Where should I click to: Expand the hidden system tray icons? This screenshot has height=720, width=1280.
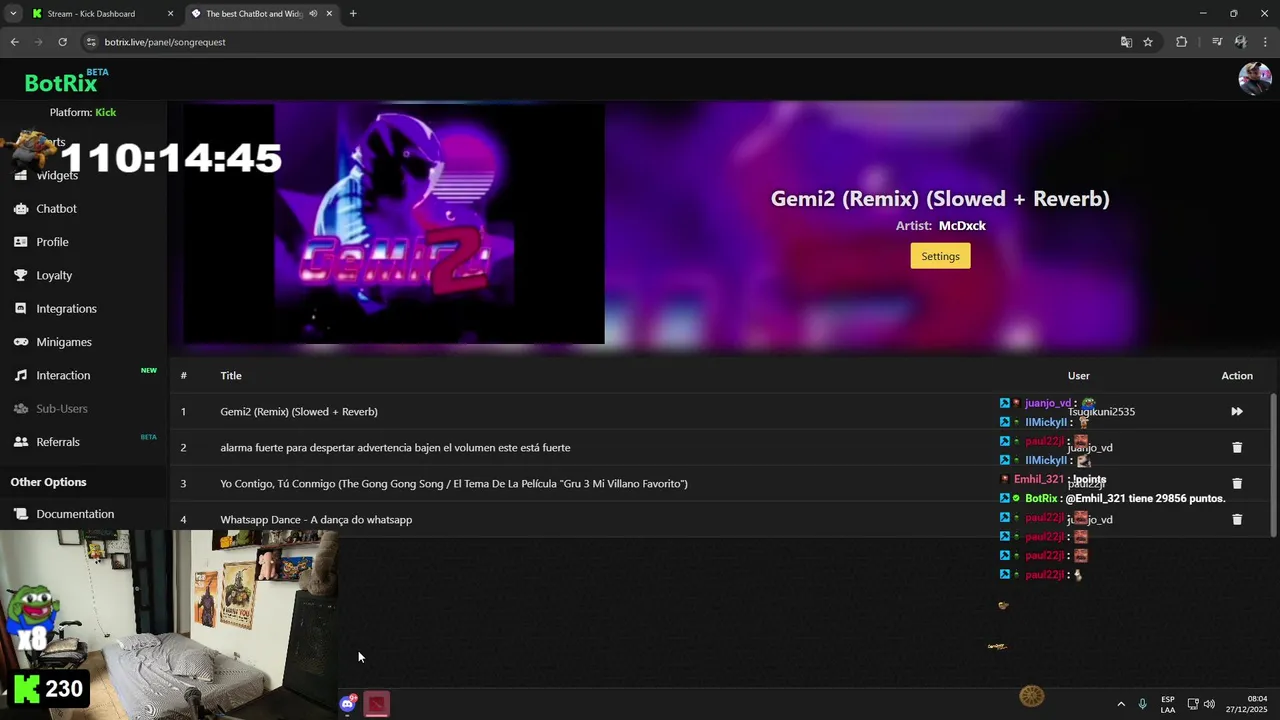coord(1121,704)
